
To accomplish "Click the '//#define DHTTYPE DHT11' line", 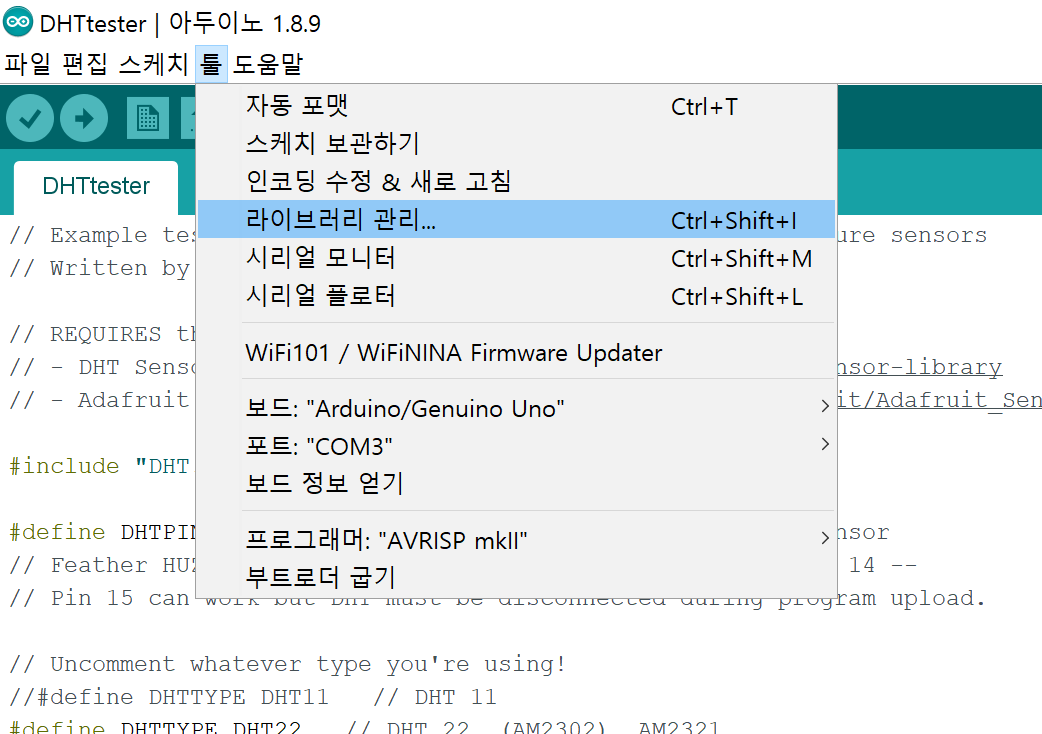I will coord(253,697).
